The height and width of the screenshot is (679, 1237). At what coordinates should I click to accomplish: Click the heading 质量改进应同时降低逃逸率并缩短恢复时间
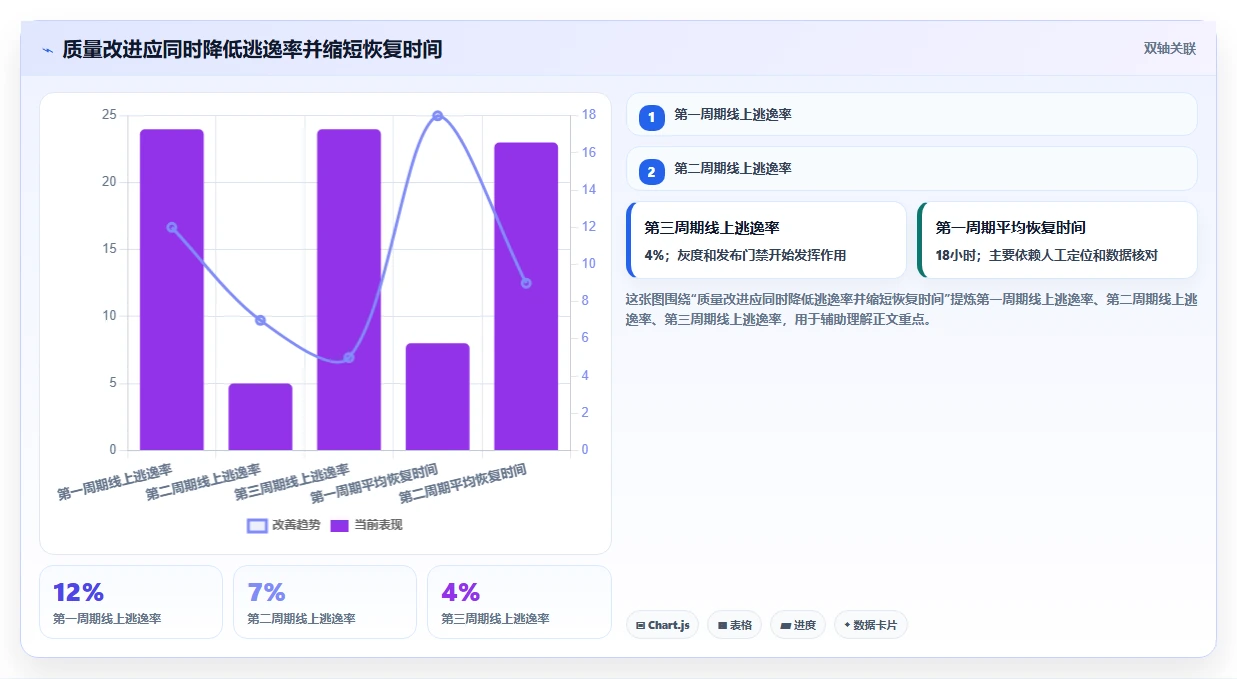tap(252, 49)
